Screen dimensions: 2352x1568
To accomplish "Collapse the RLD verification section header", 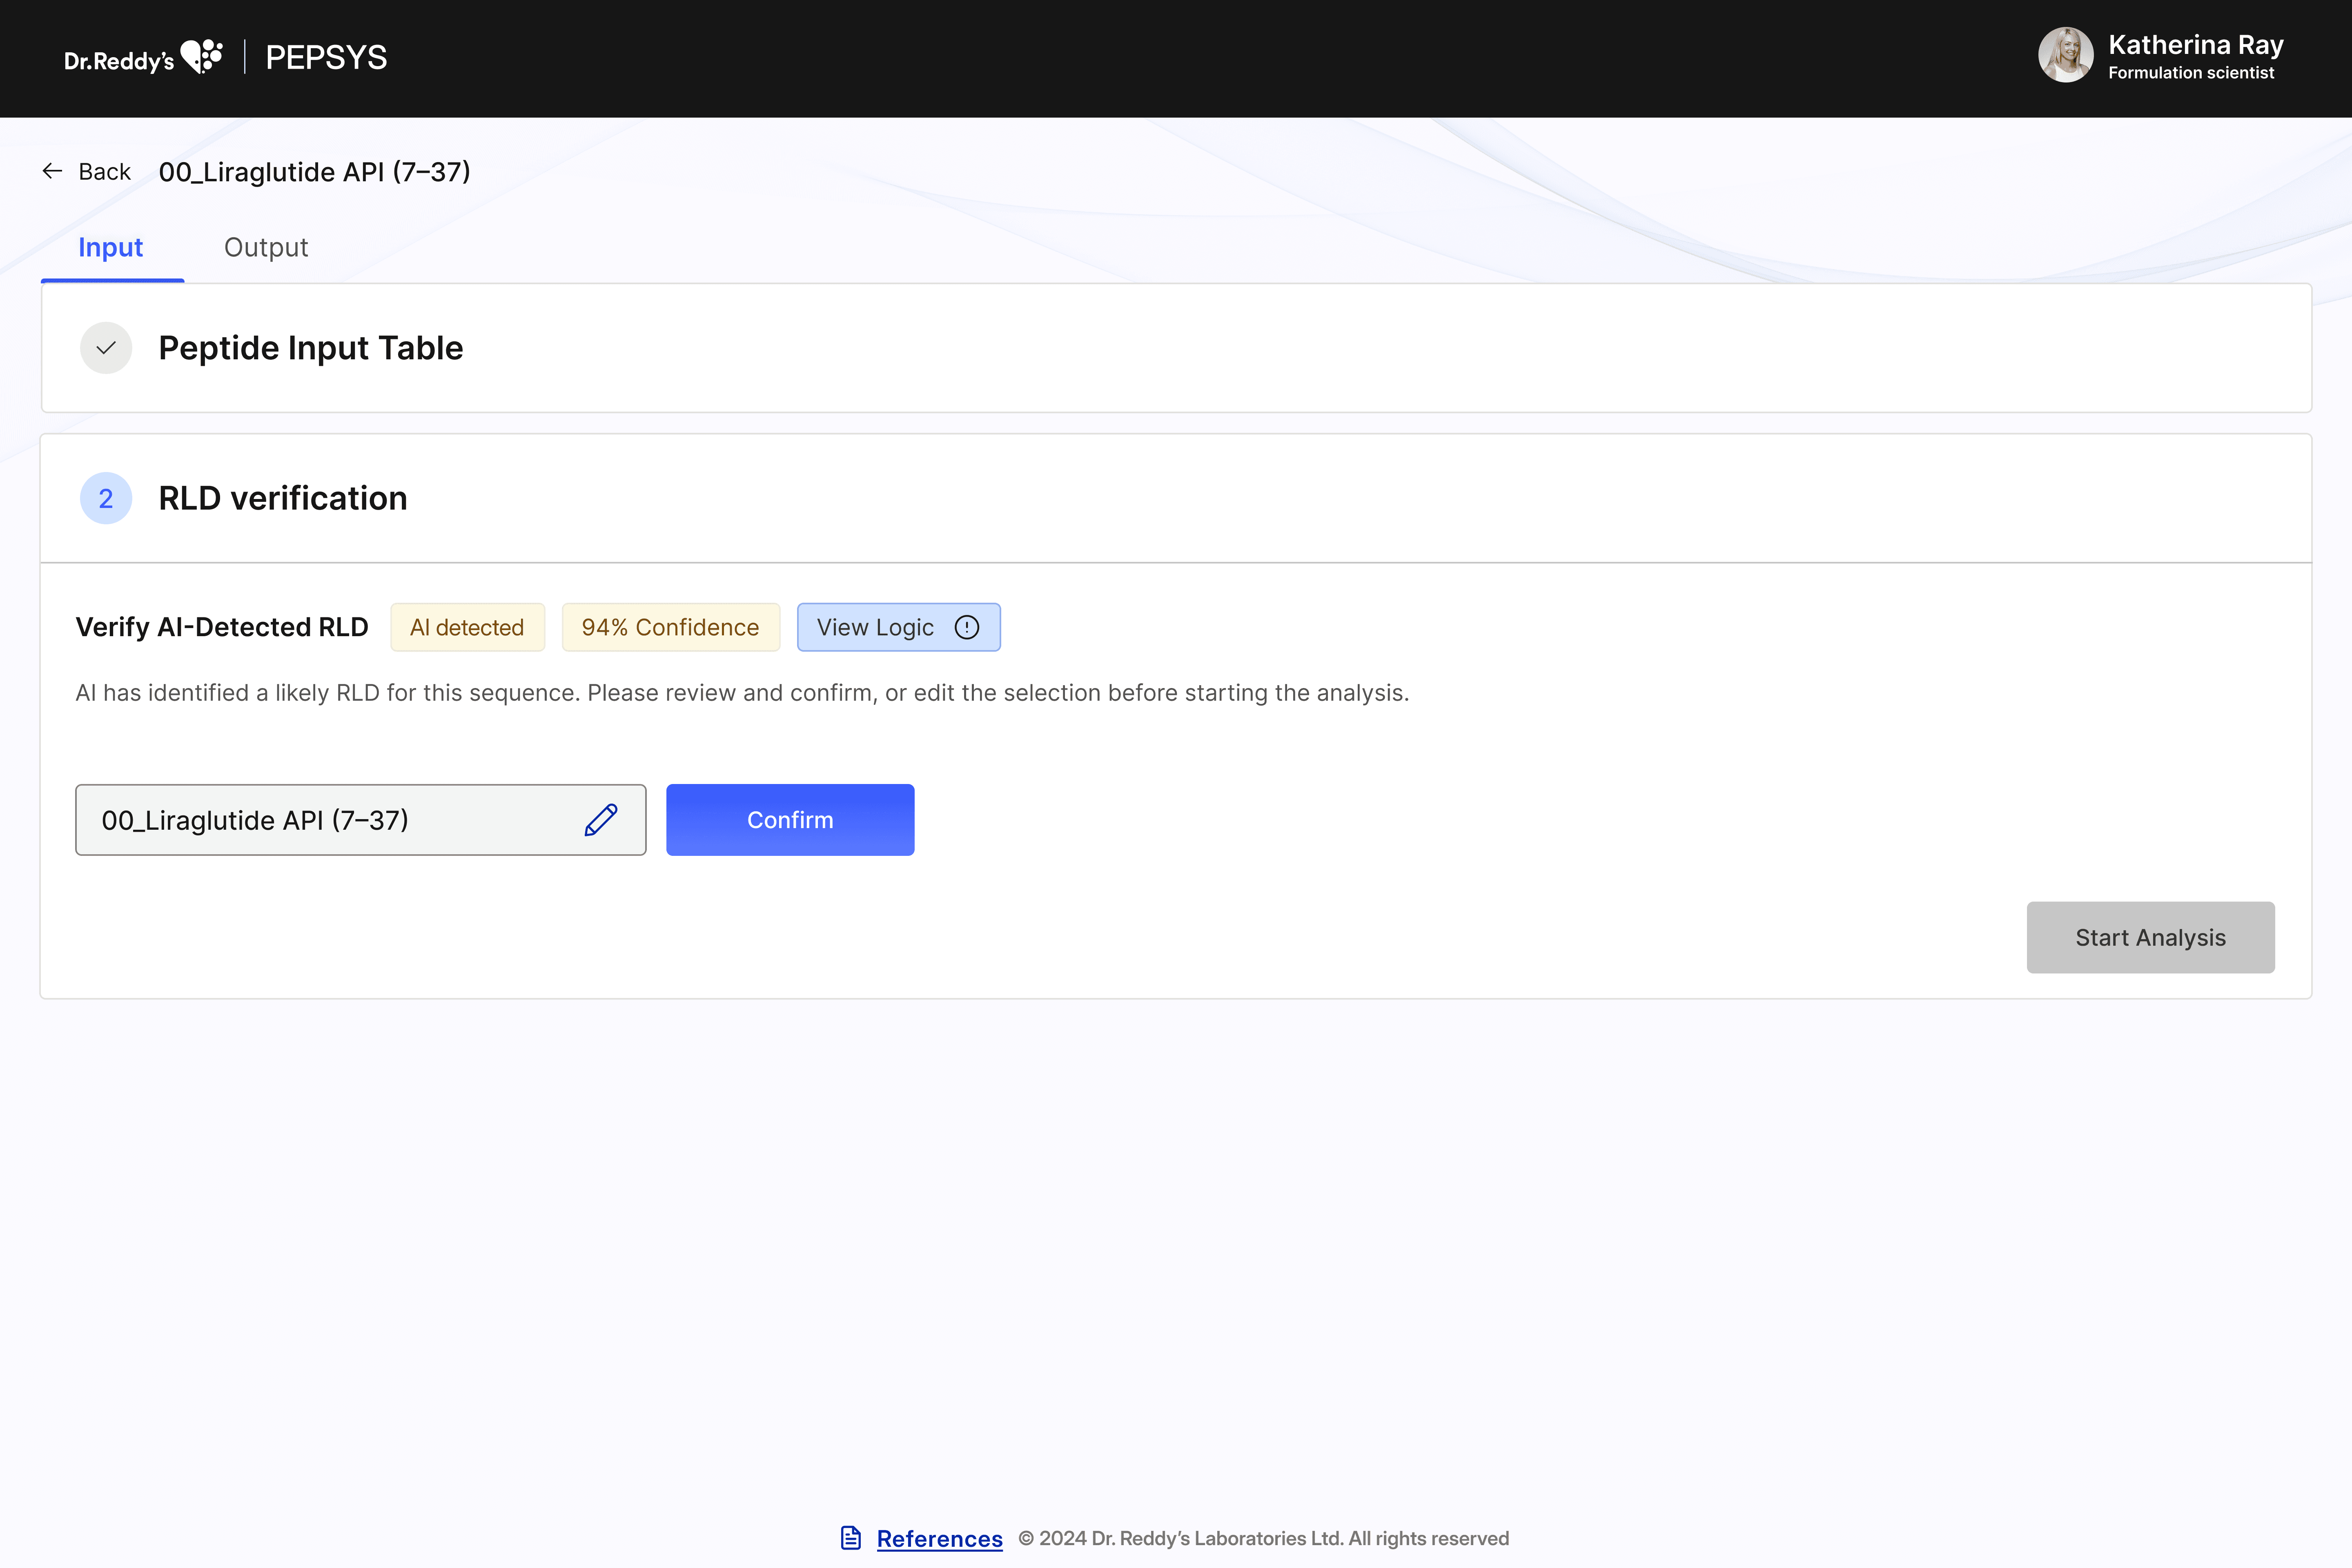I will coord(283,498).
